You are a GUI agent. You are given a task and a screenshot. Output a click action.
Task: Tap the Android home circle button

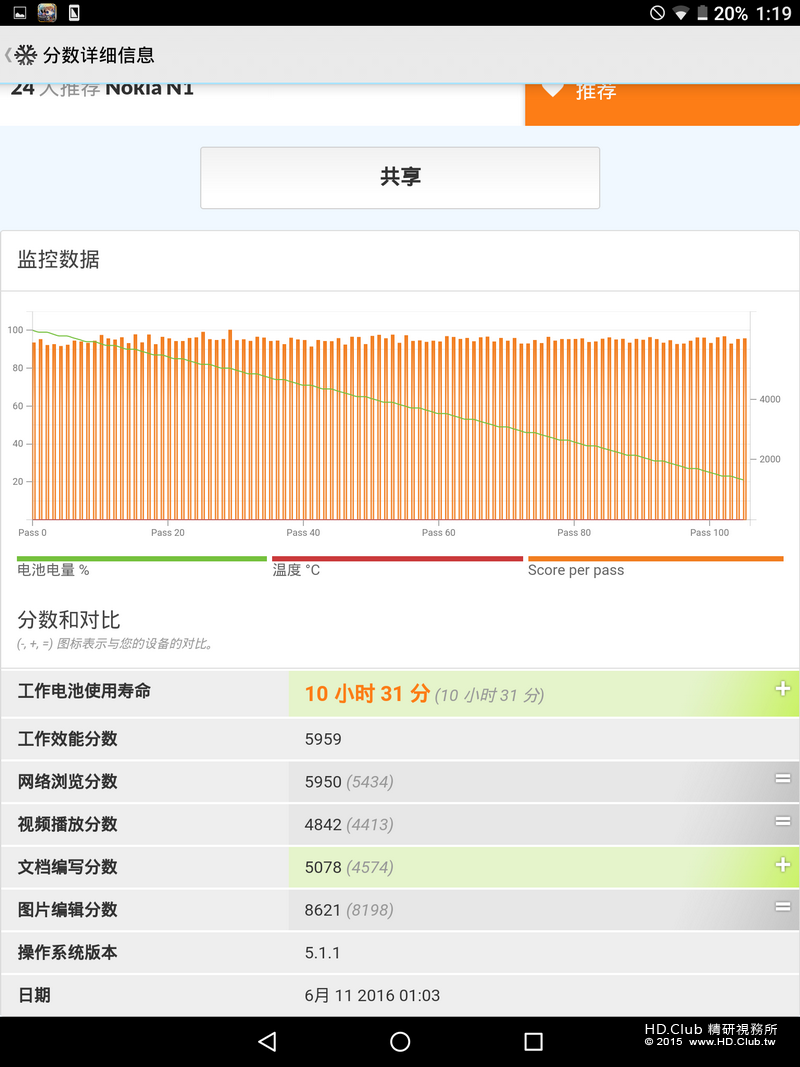click(x=400, y=1041)
